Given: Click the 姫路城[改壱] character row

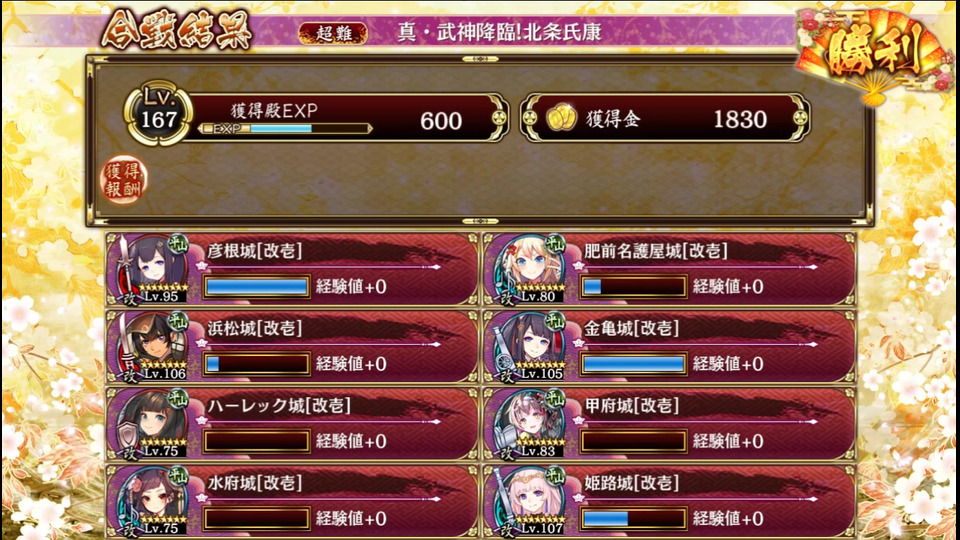Looking at the screenshot, I should (x=670, y=501).
